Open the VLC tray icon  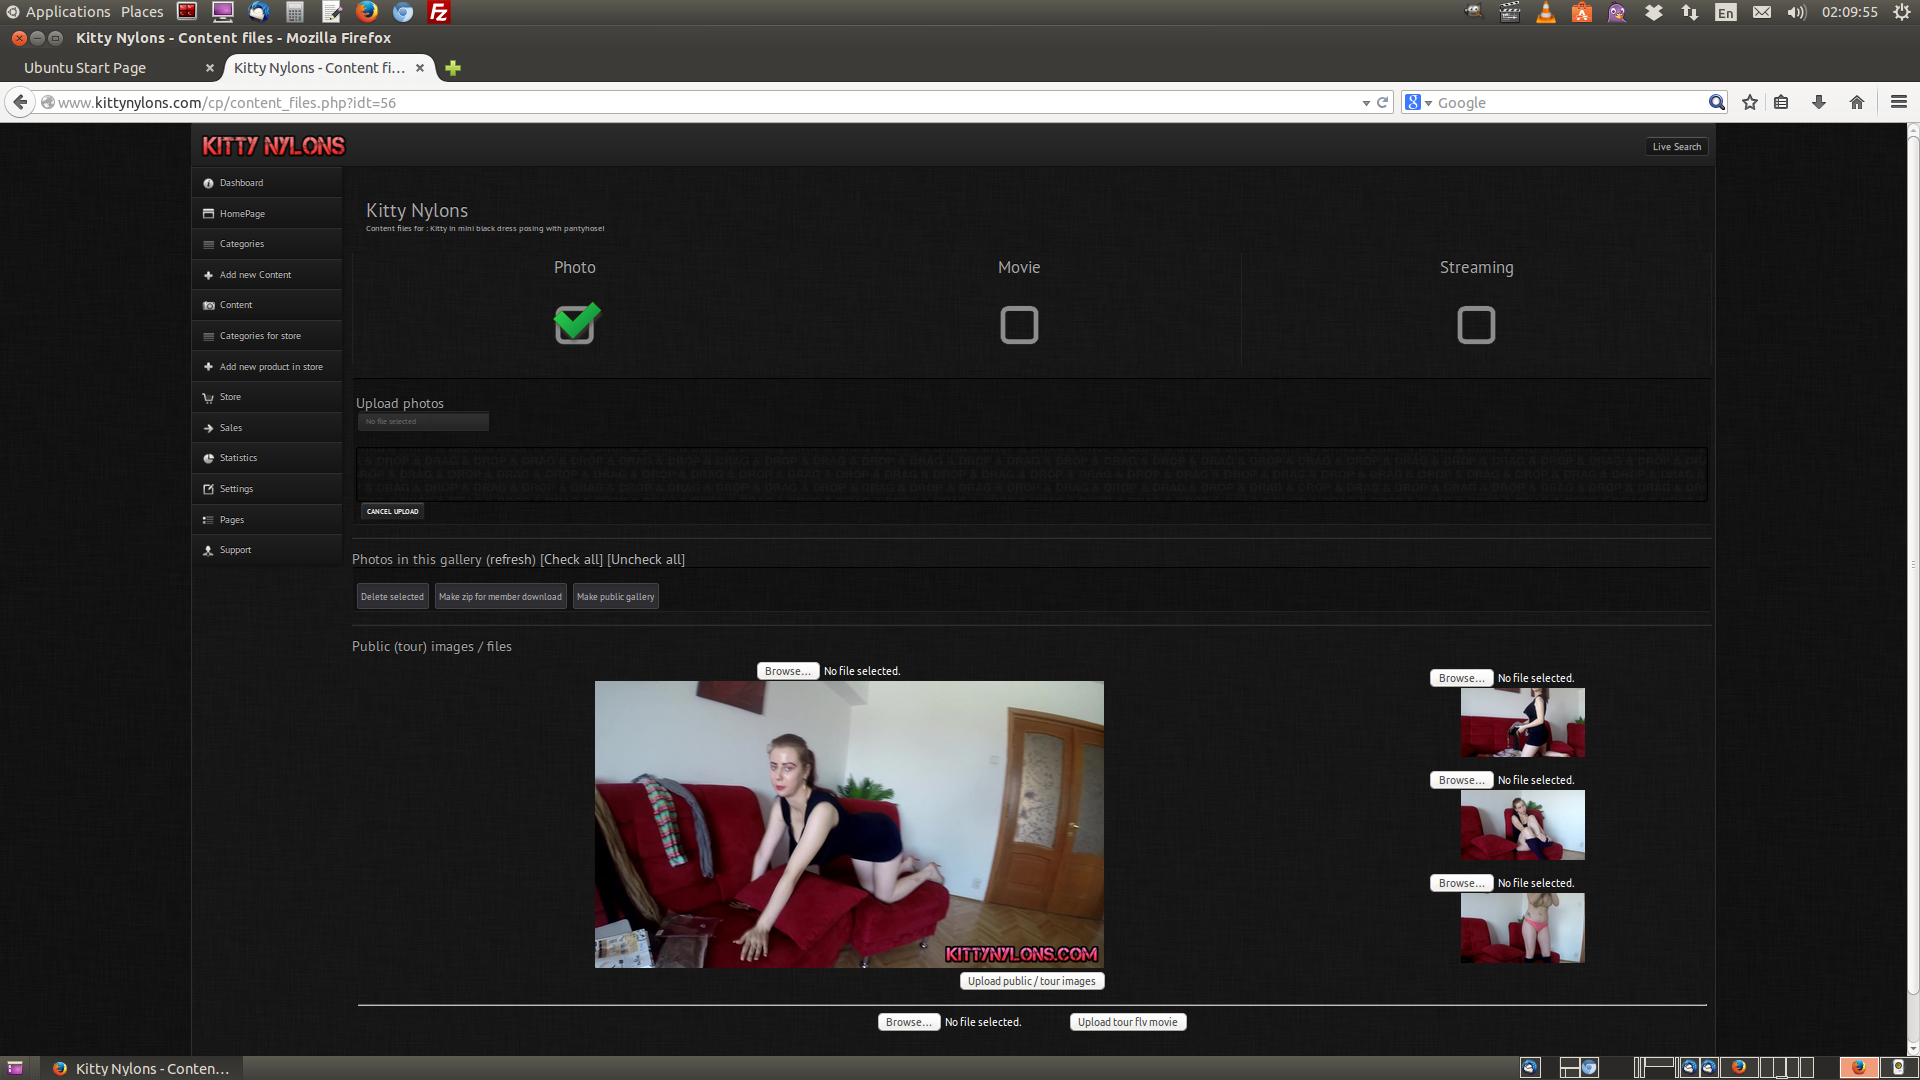1546,12
